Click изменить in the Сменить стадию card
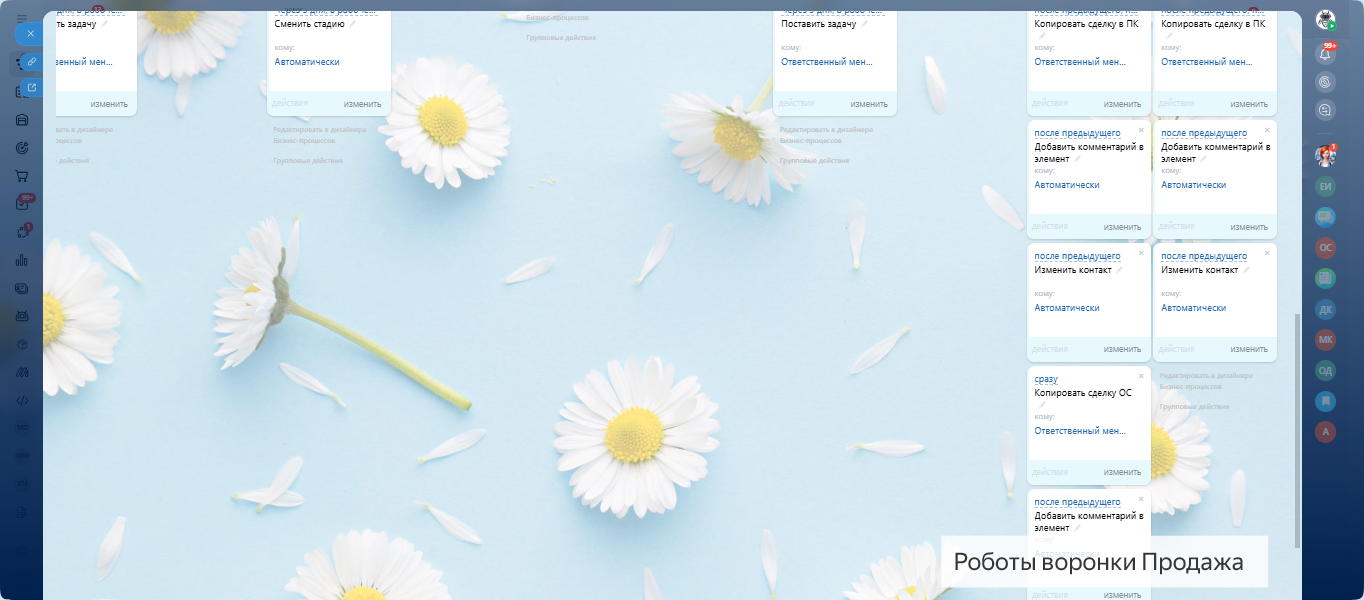 (363, 104)
